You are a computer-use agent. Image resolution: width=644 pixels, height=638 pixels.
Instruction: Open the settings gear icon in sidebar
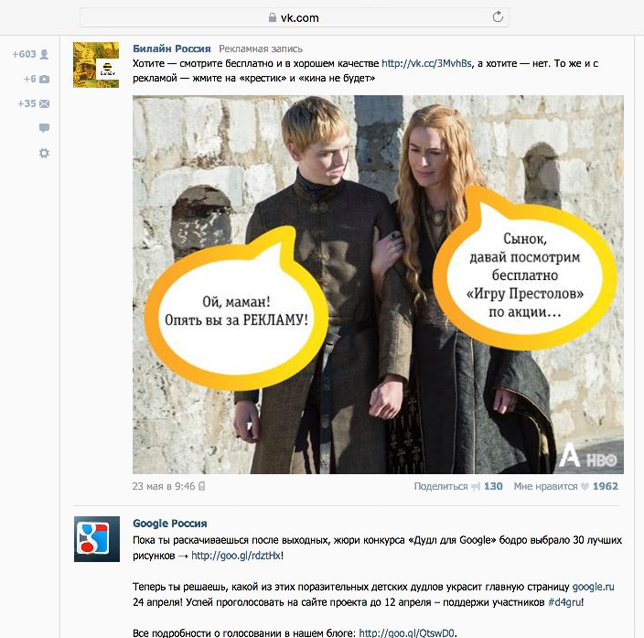point(44,153)
